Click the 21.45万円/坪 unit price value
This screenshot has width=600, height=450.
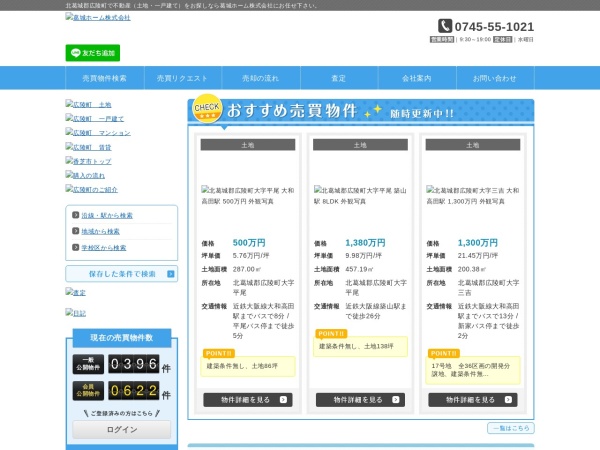click(x=478, y=256)
